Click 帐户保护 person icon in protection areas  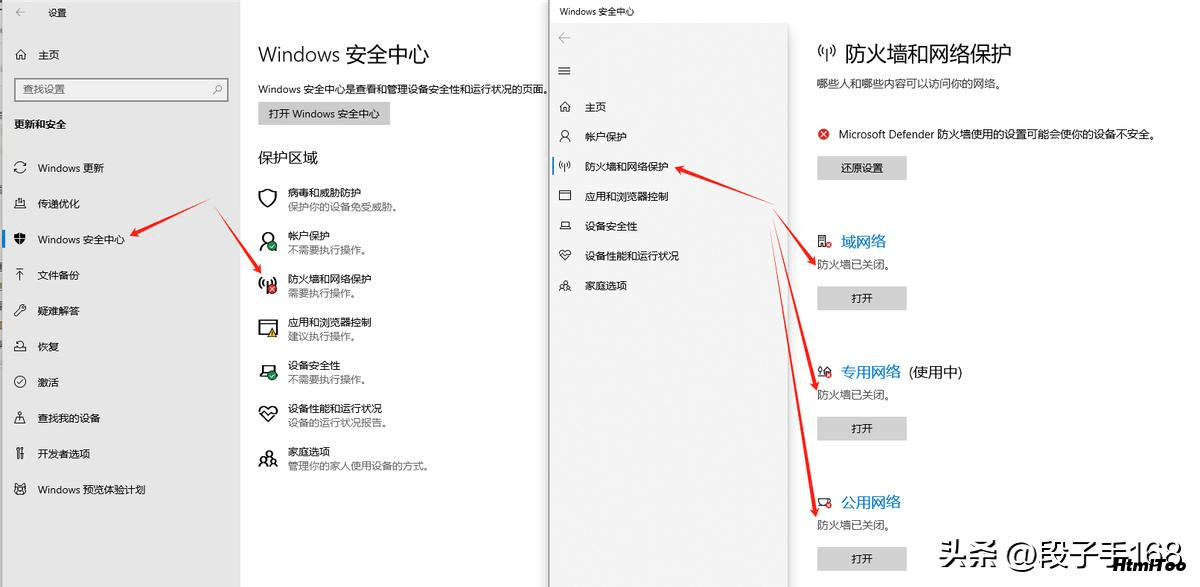point(267,241)
